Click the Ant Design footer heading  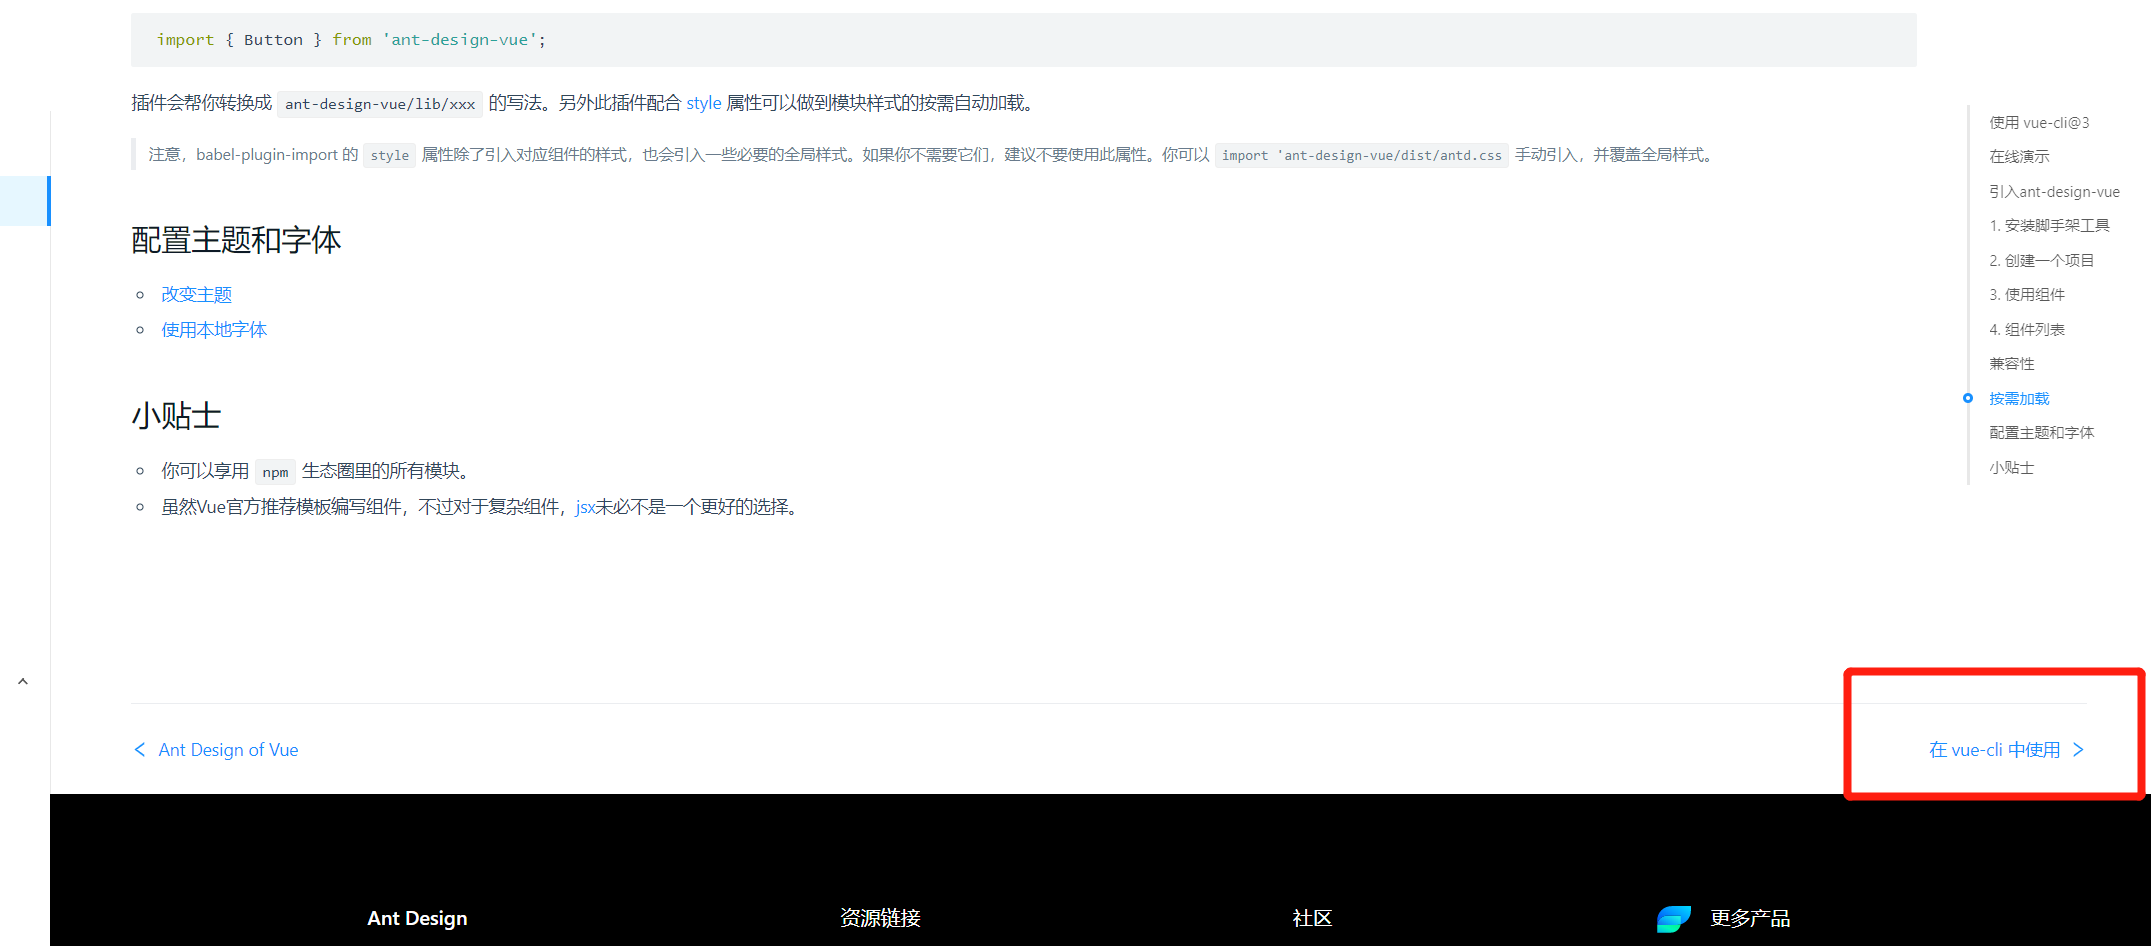point(417,918)
